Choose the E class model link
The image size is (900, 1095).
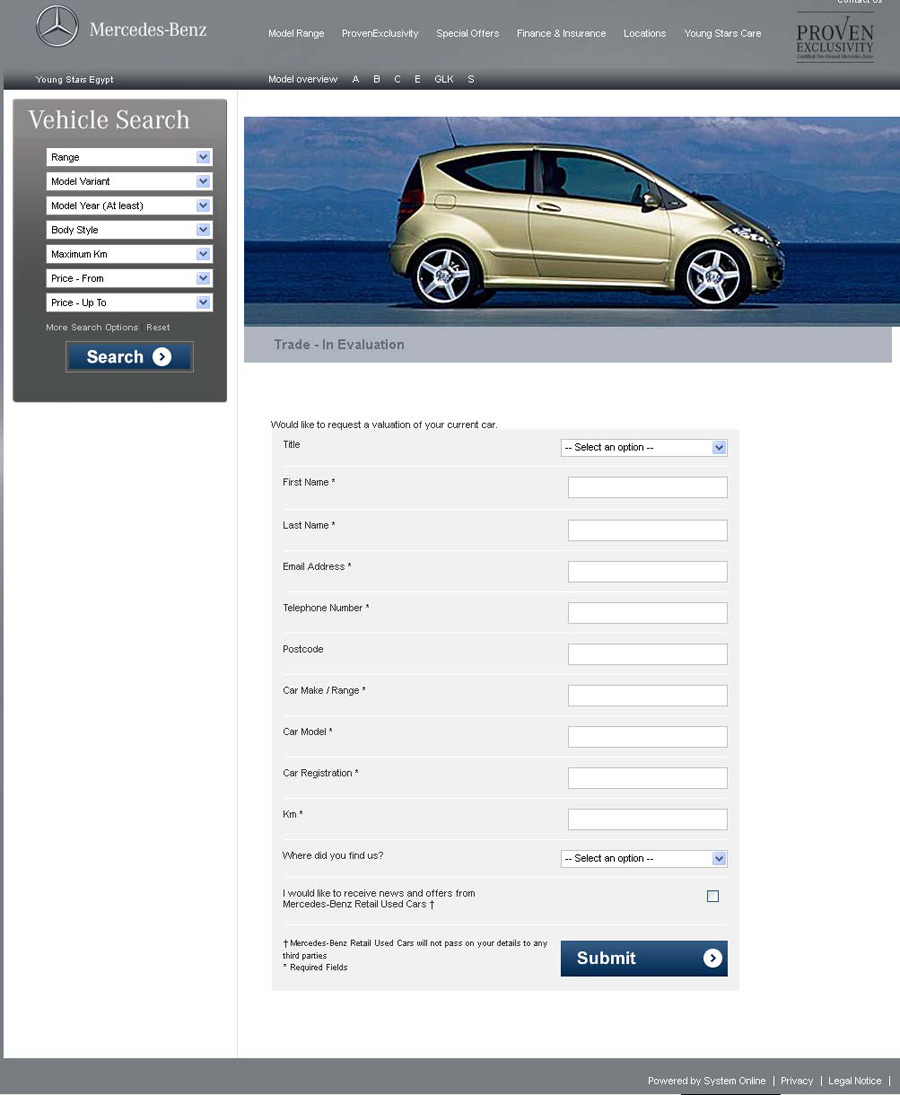pos(418,80)
